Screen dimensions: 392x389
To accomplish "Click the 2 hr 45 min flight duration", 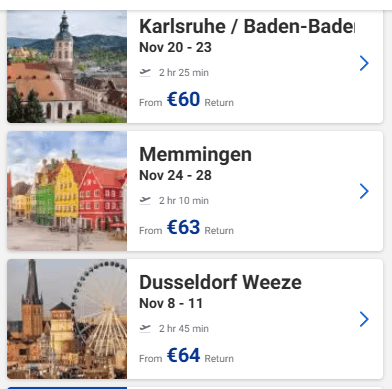I will point(184,328).
